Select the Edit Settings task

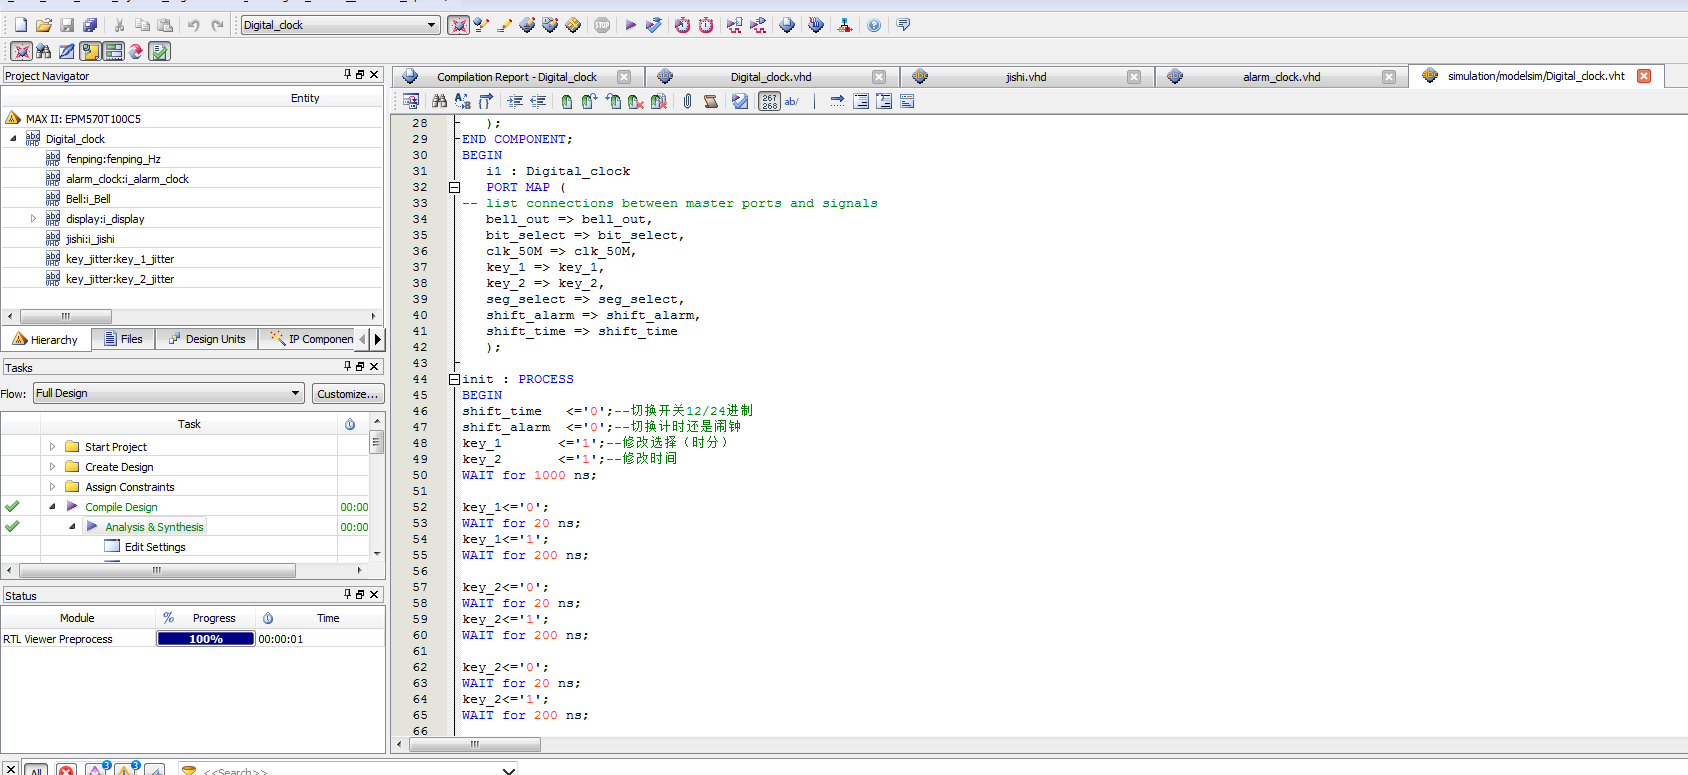coord(155,547)
